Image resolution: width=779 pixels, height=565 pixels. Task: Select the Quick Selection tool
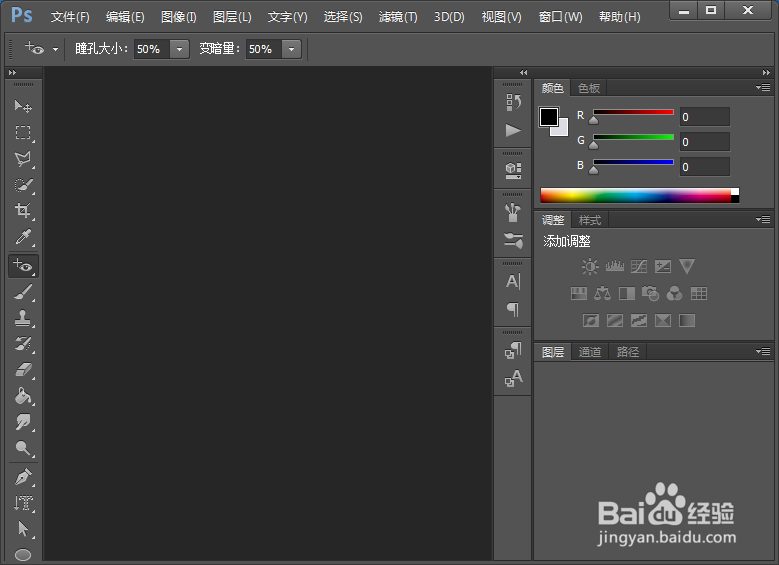click(23, 185)
